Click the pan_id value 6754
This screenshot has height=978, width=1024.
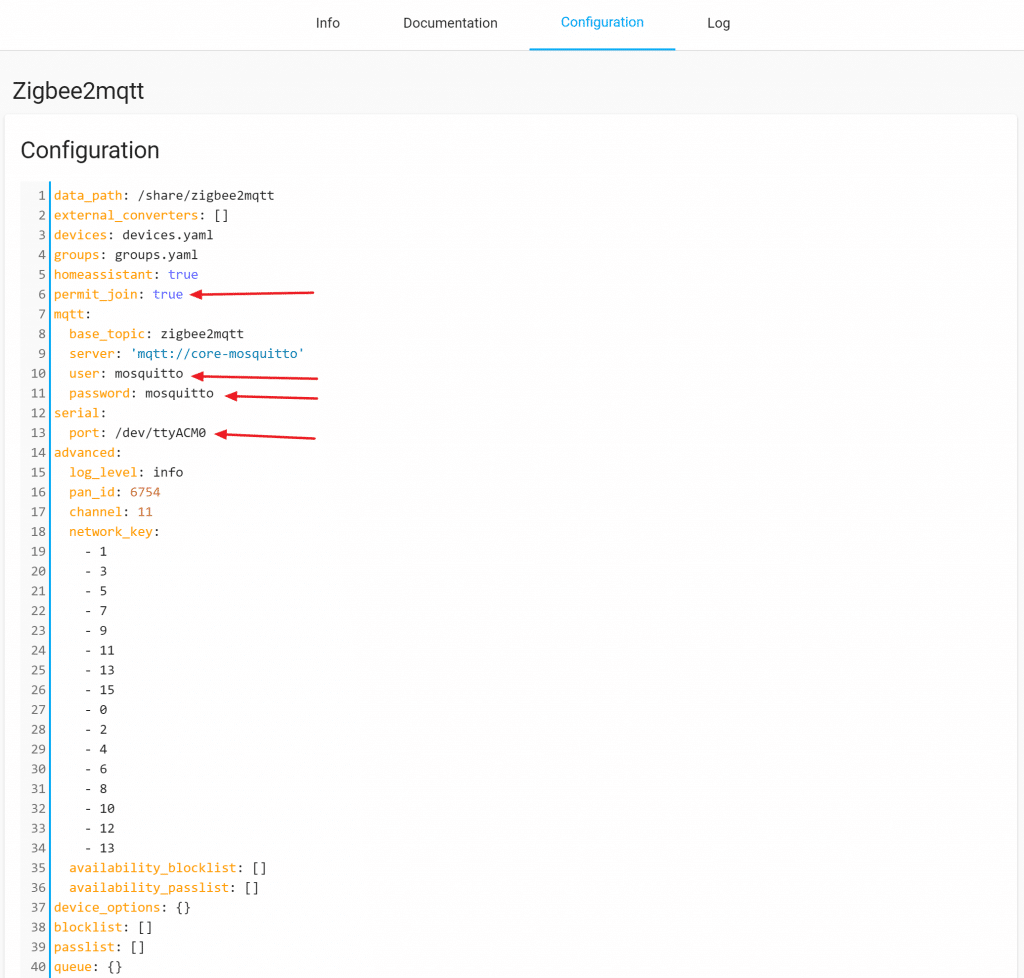click(145, 492)
